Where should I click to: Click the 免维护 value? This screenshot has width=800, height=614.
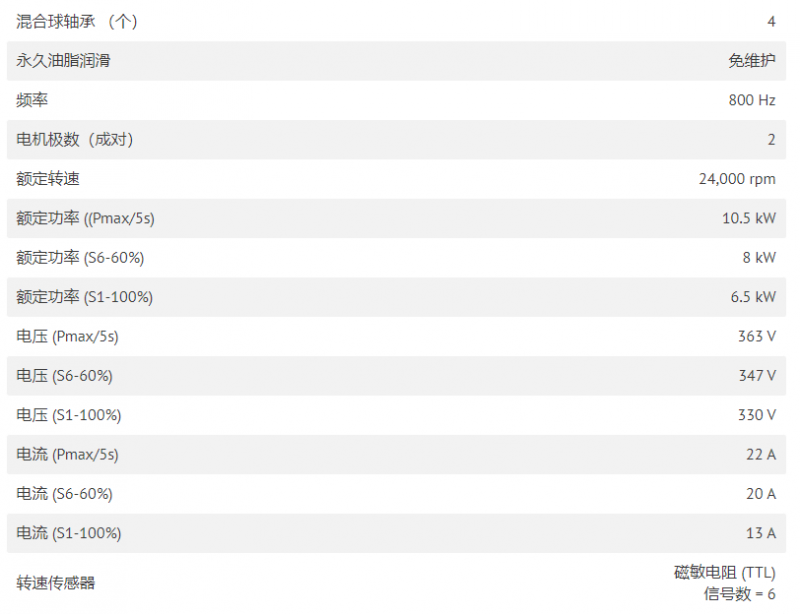click(752, 61)
